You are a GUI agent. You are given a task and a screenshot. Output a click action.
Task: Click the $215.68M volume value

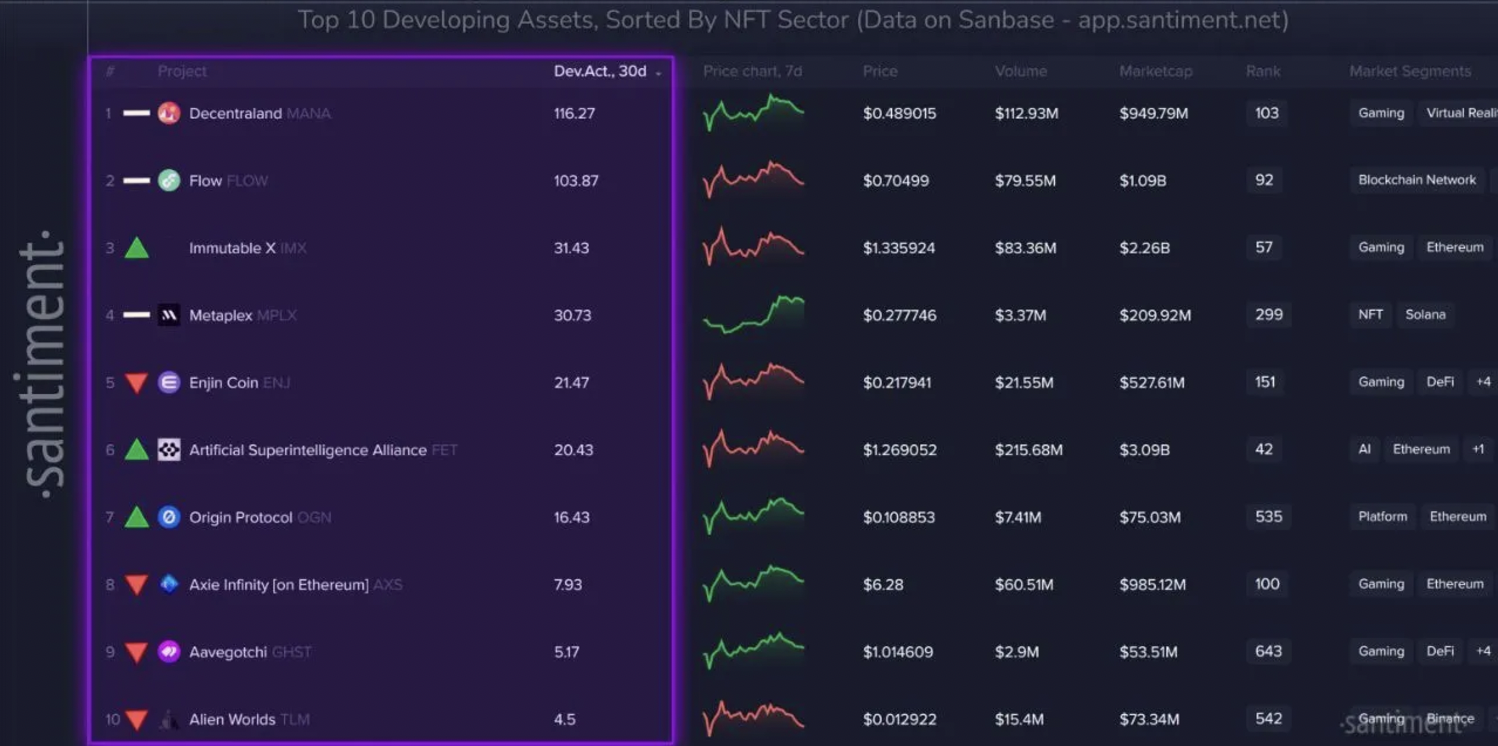click(1029, 450)
